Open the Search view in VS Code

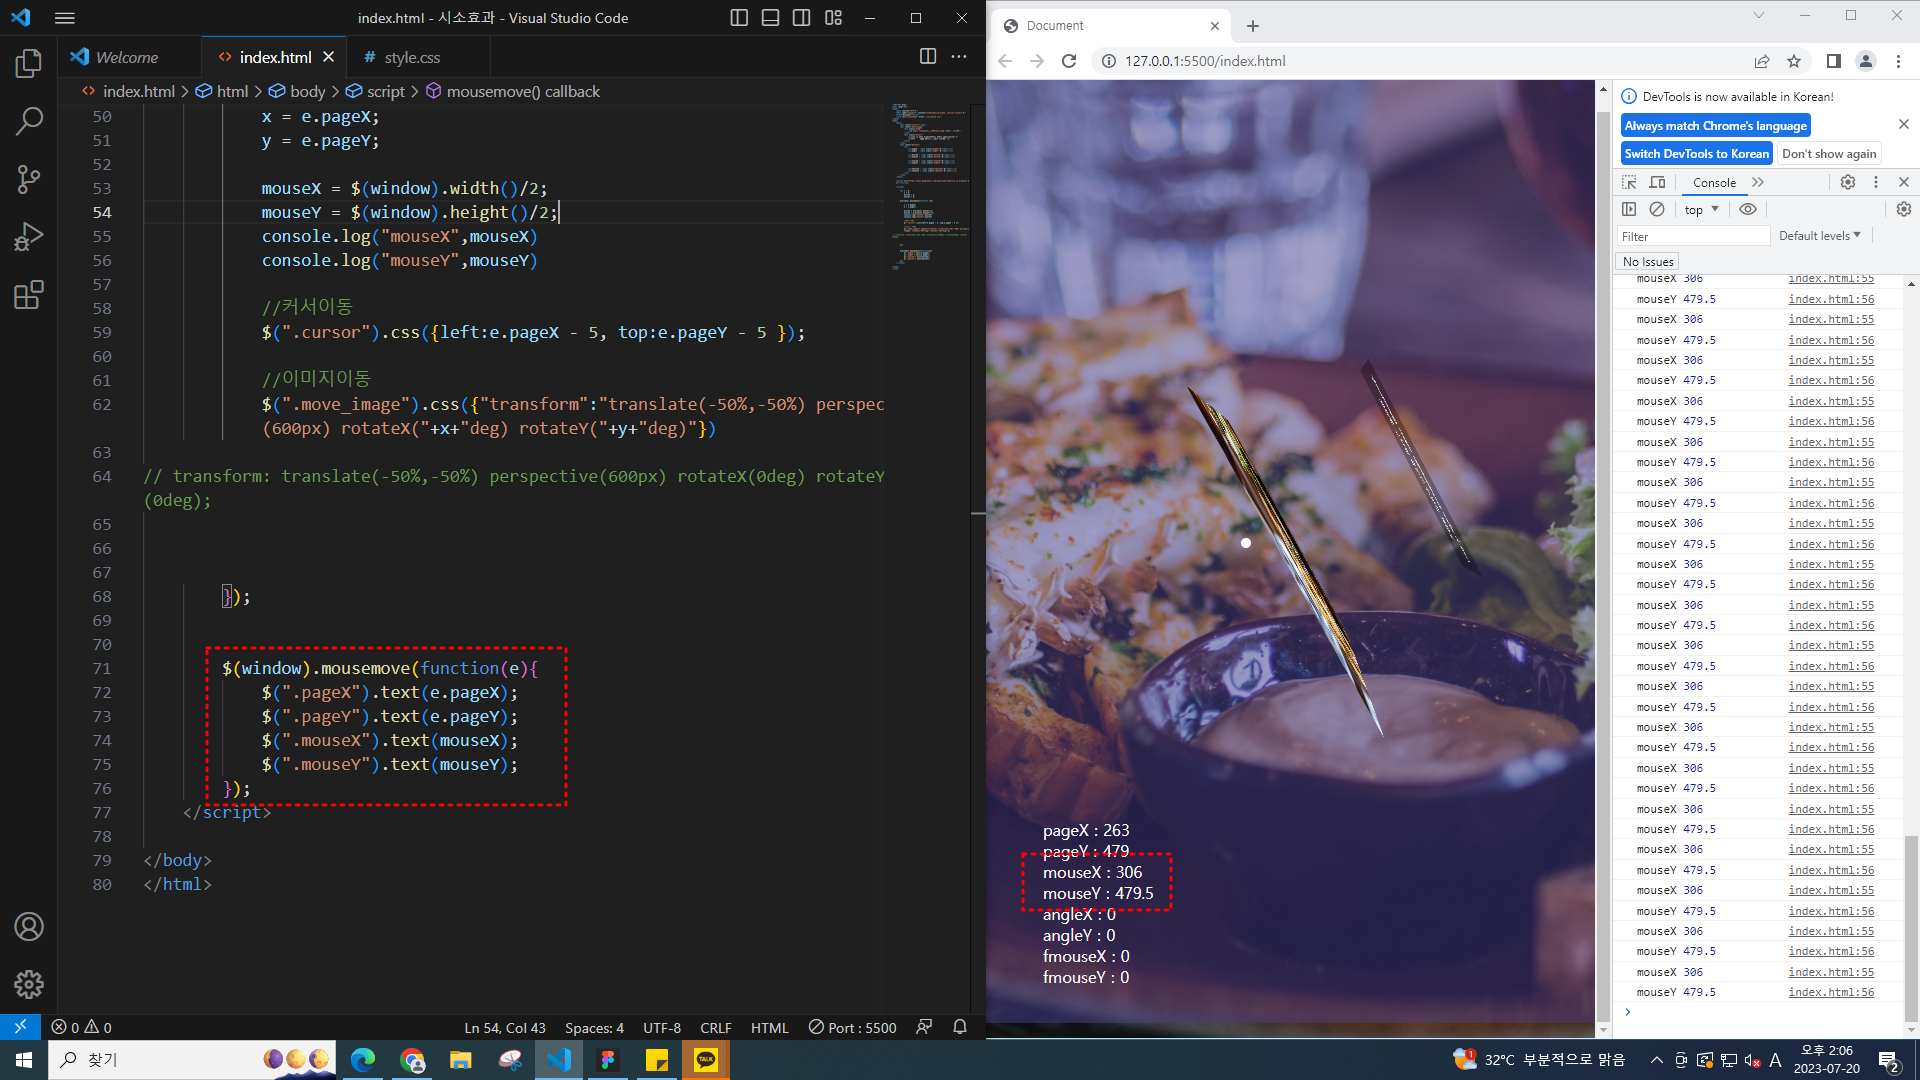pos(28,121)
